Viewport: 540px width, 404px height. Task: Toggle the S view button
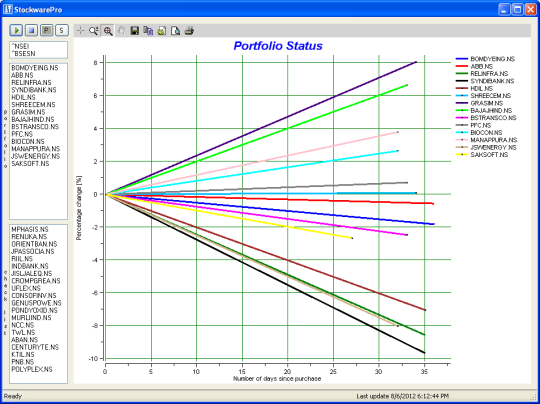point(62,30)
